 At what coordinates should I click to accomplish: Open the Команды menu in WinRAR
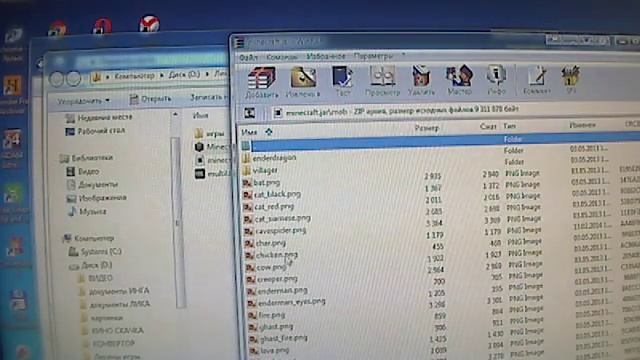click(x=282, y=57)
